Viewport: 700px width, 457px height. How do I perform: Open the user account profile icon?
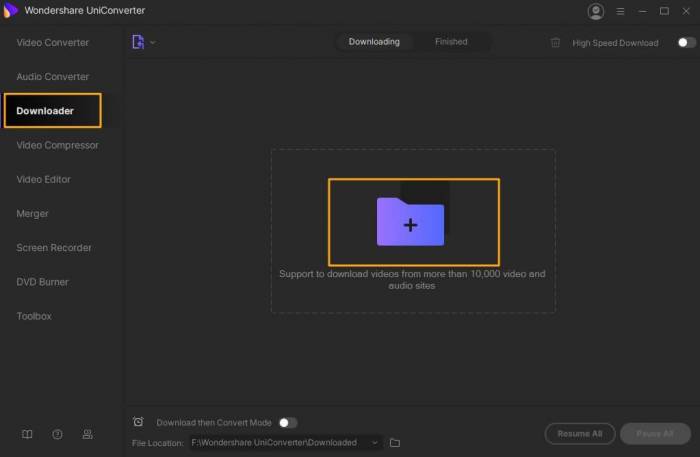click(596, 12)
